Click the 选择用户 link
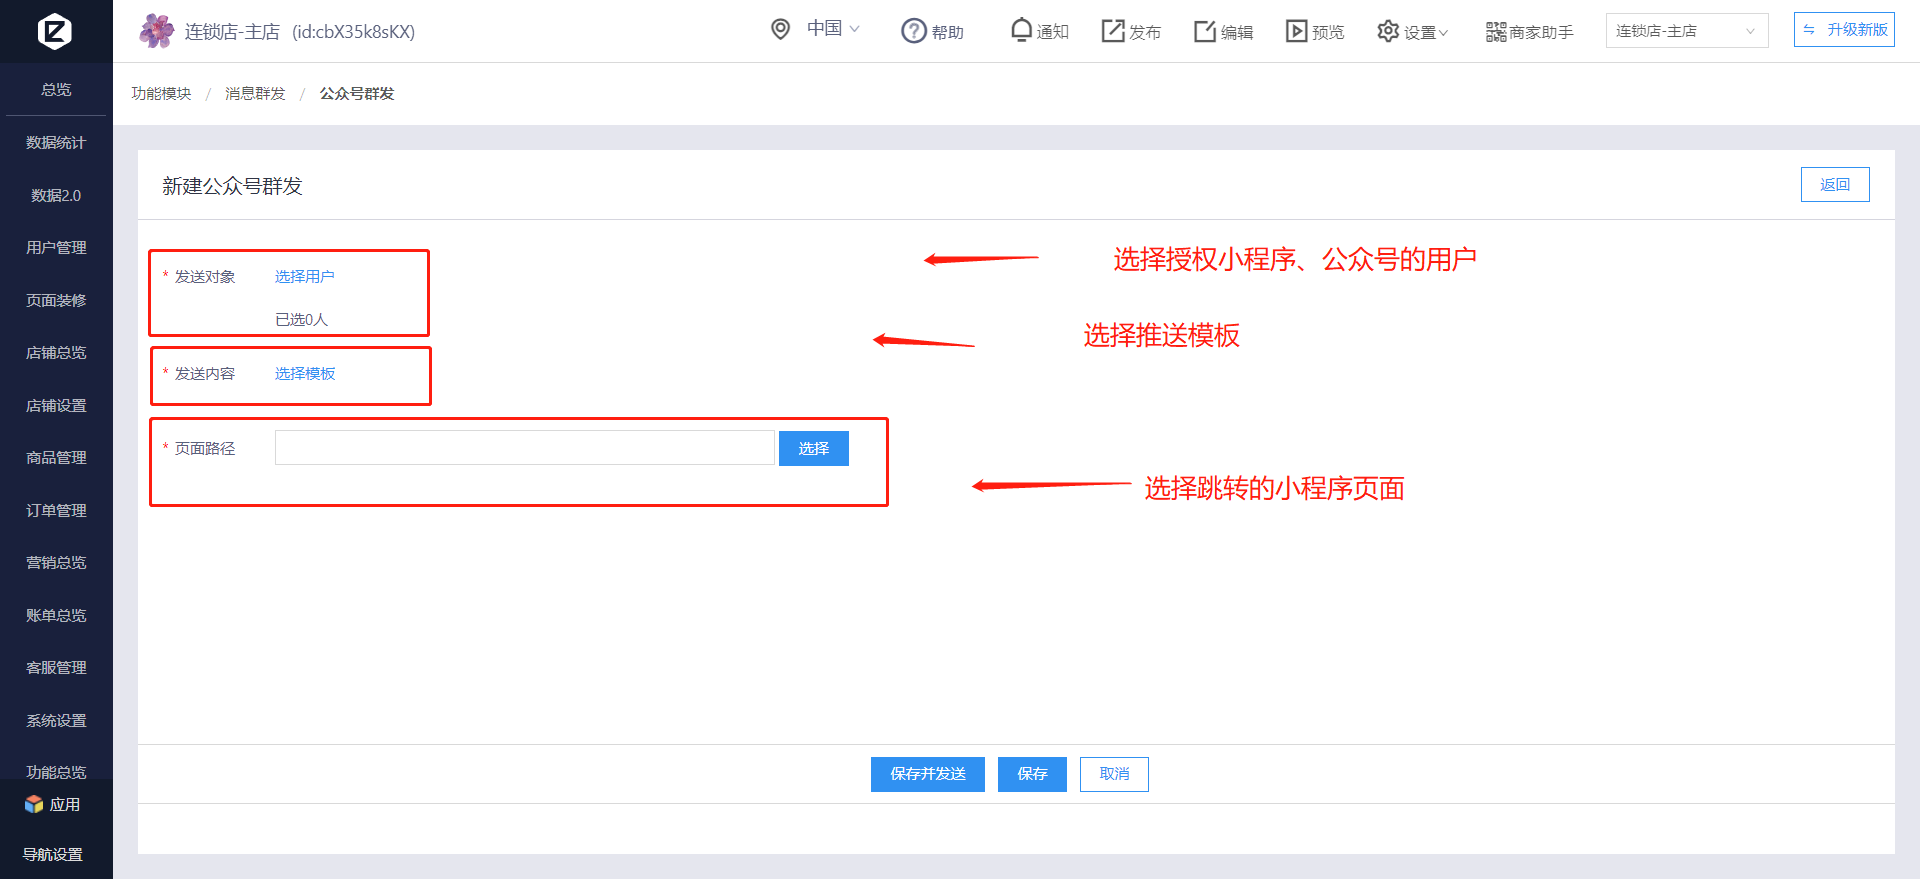Screen dimensions: 1920x879 [x=305, y=277]
